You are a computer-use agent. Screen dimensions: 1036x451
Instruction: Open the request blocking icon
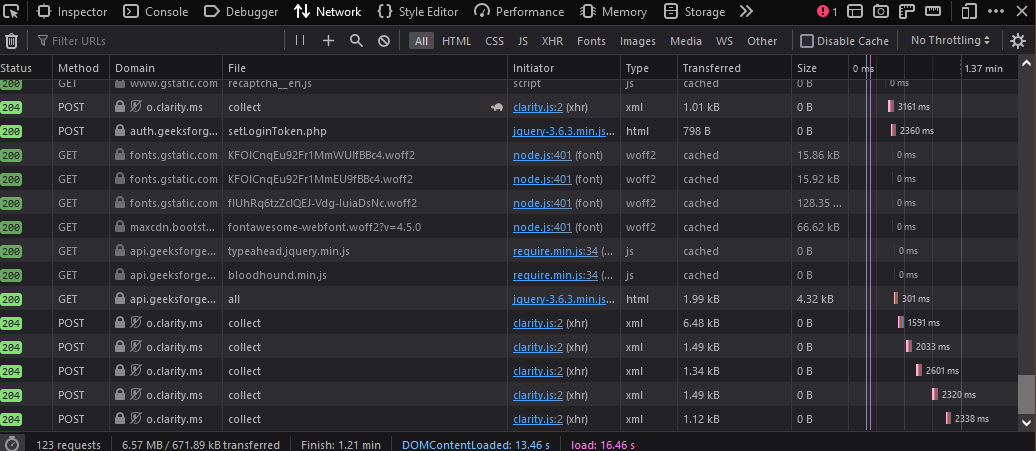coord(384,41)
